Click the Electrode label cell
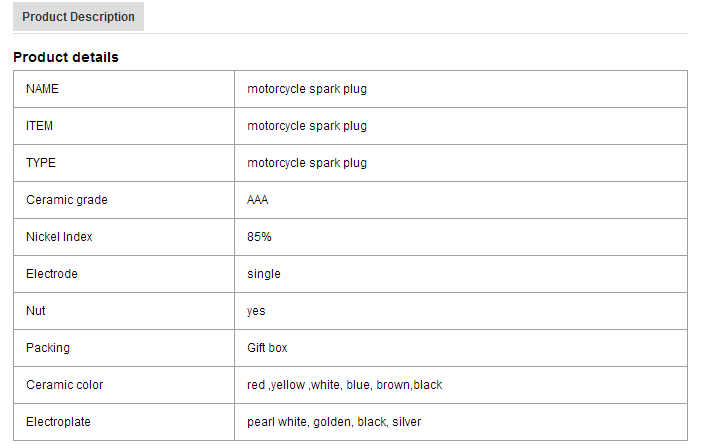This screenshot has width=704, height=448. click(x=51, y=274)
